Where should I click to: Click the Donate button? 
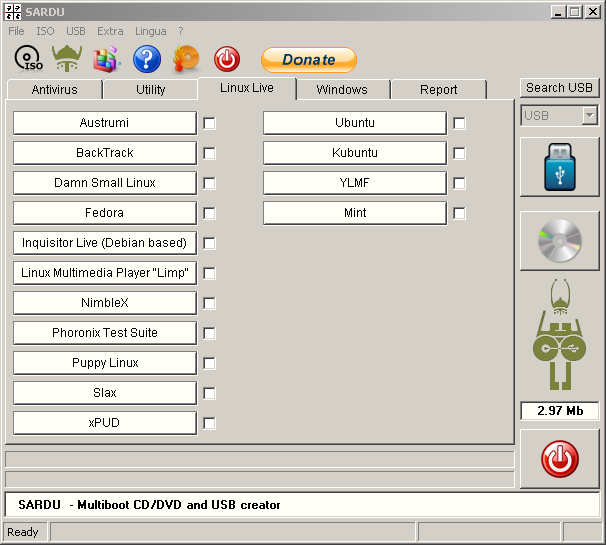coord(309,60)
